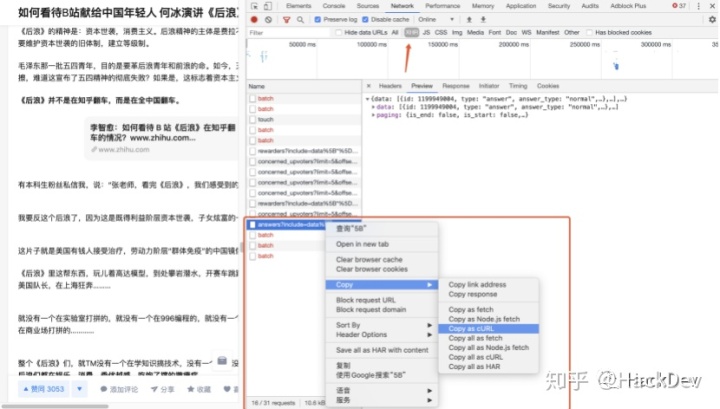
Task: Open the Performance tab
Action: (x=443, y=6)
